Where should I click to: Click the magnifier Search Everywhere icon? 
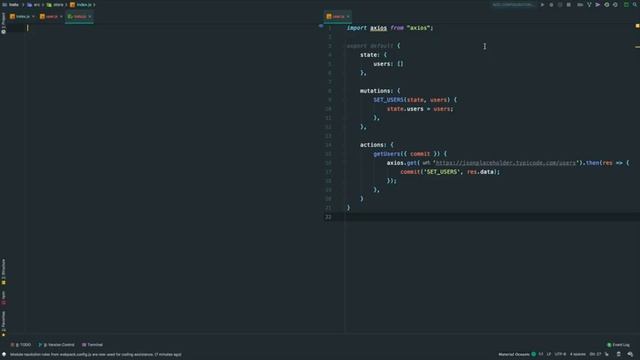[x=635, y=5]
